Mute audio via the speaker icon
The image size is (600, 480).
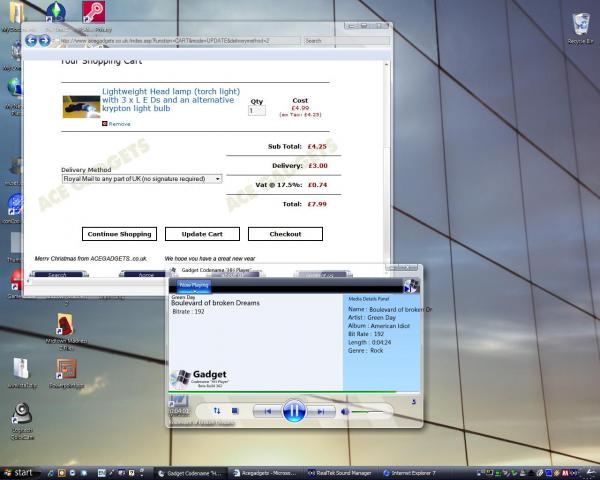point(344,411)
